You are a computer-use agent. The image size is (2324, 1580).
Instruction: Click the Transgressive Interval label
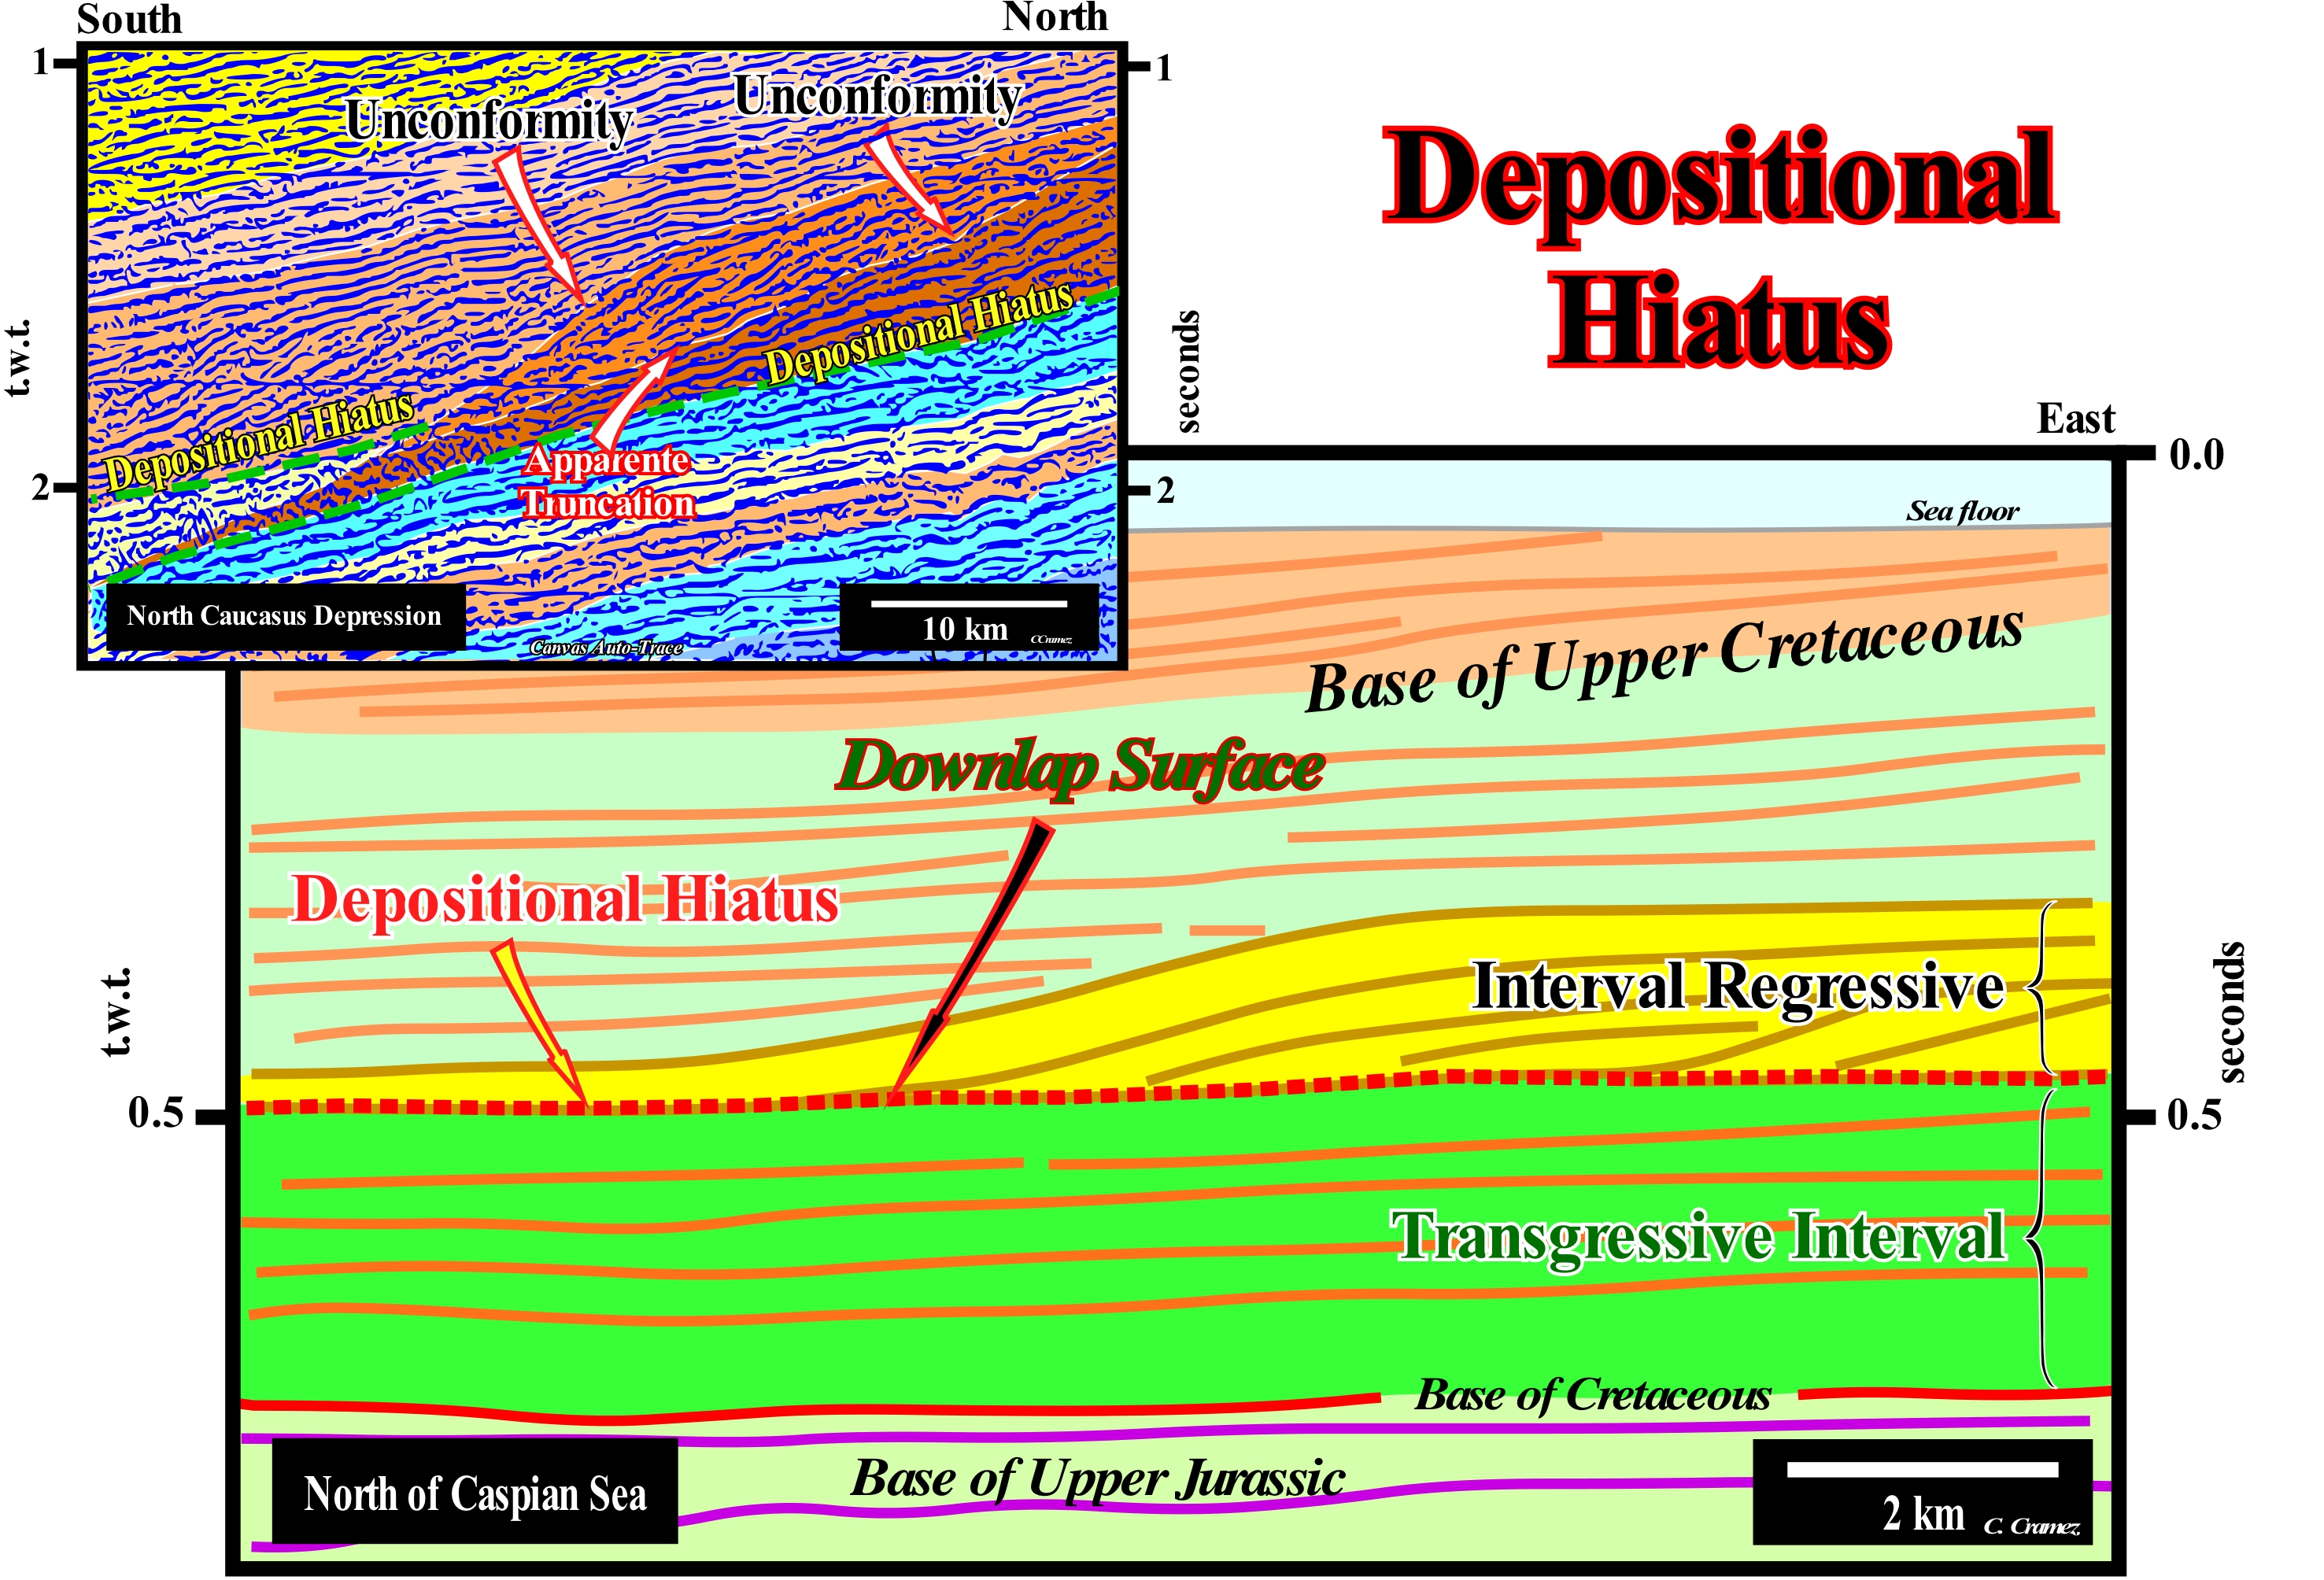pos(1698,1236)
